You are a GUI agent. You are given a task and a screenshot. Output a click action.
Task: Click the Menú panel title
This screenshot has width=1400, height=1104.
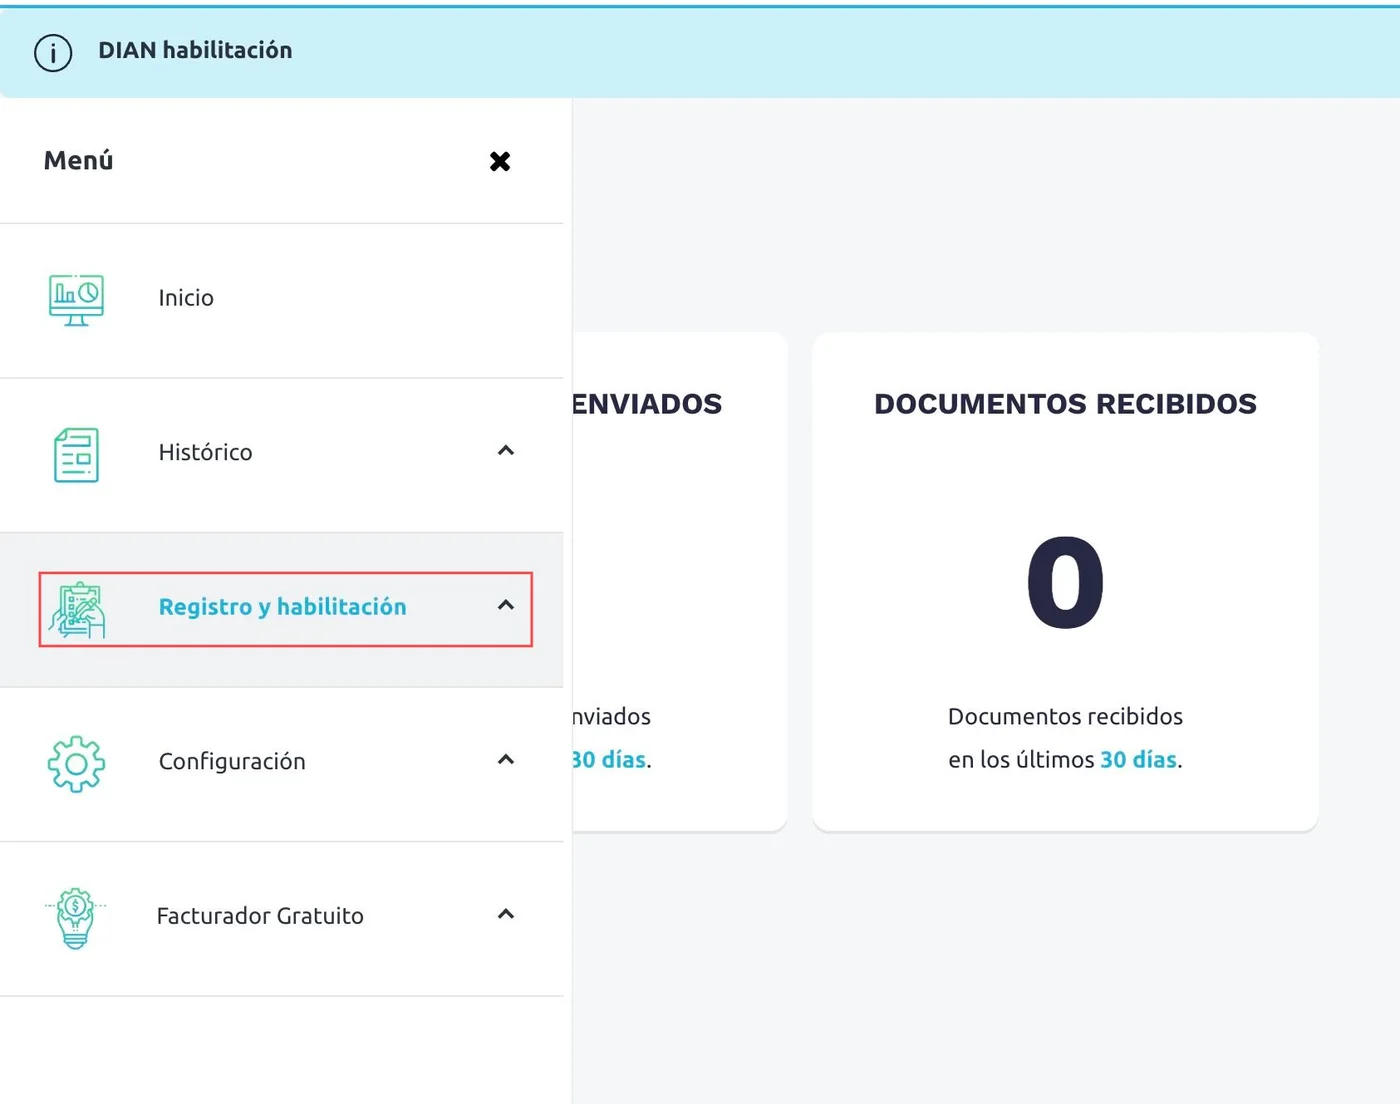pos(79,160)
